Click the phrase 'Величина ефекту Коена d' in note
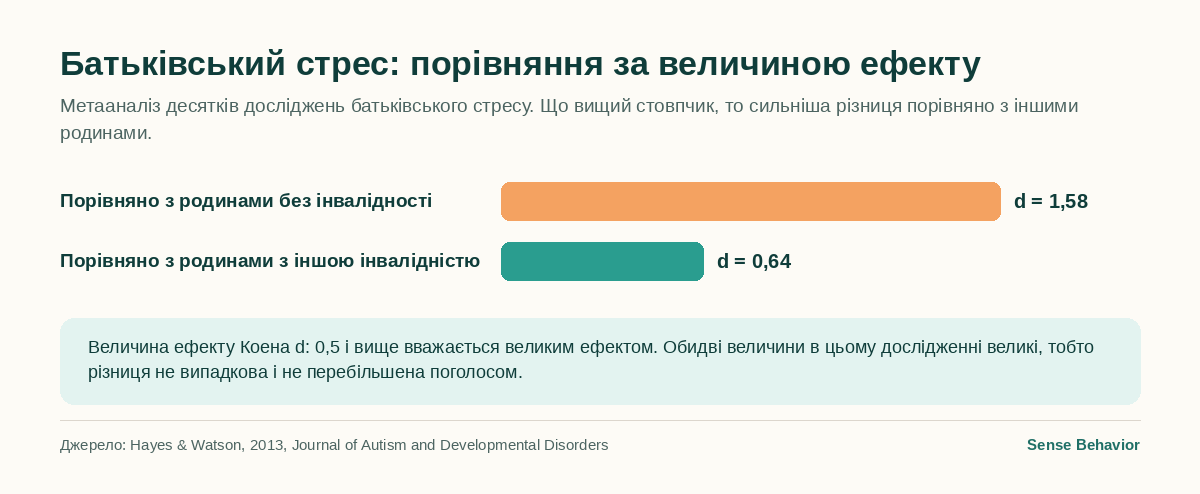Viewport: 1200px width, 494px height. tap(198, 347)
